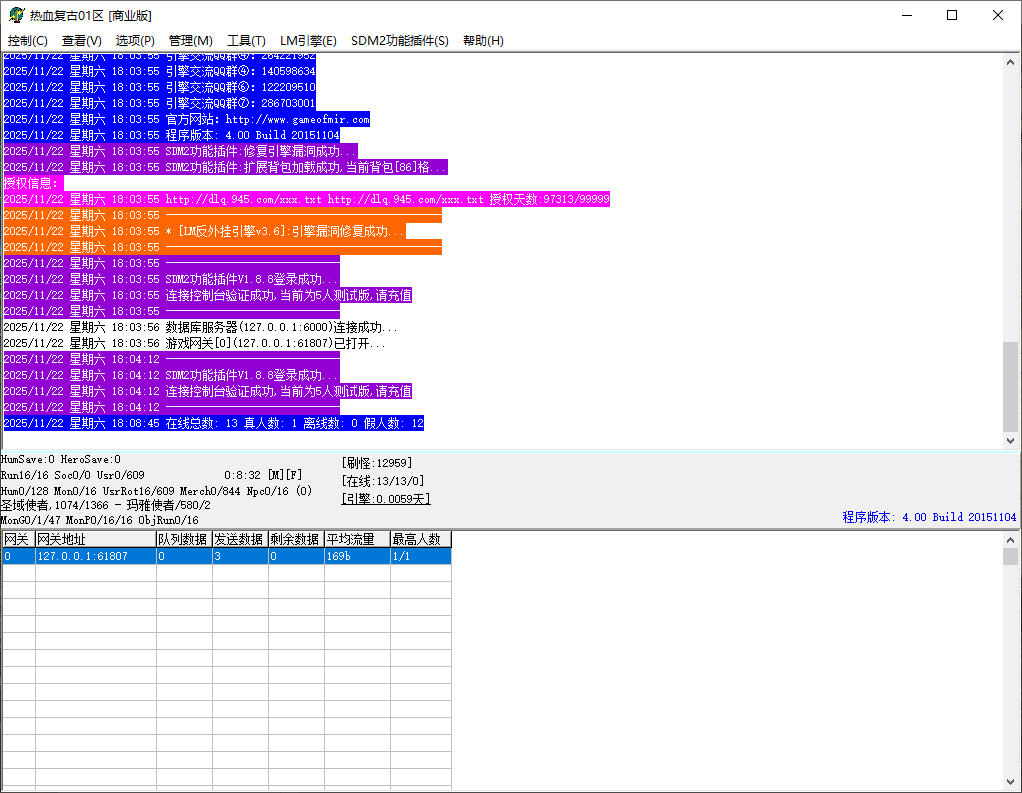This screenshot has height=793, width=1022.
Task: Click the log panel scroll-down arrow
Action: (1010, 440)
